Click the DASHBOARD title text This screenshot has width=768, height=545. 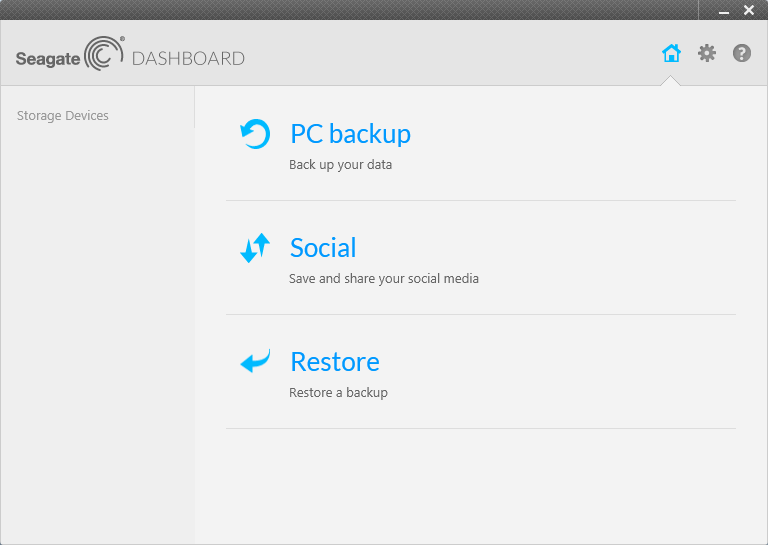coord(188,59)
